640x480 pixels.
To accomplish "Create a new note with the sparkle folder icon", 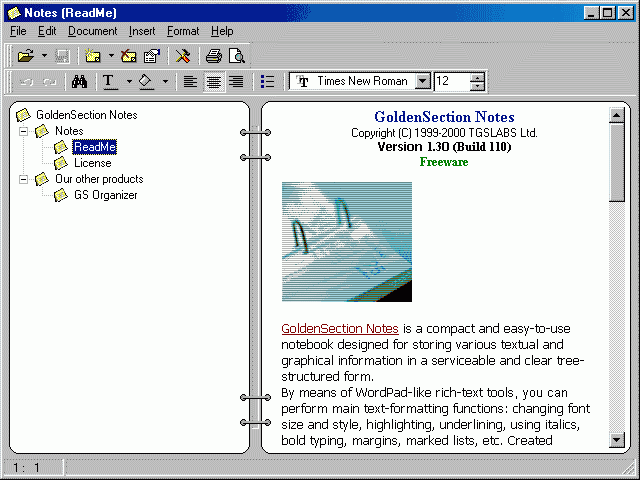I will (93, 56).
